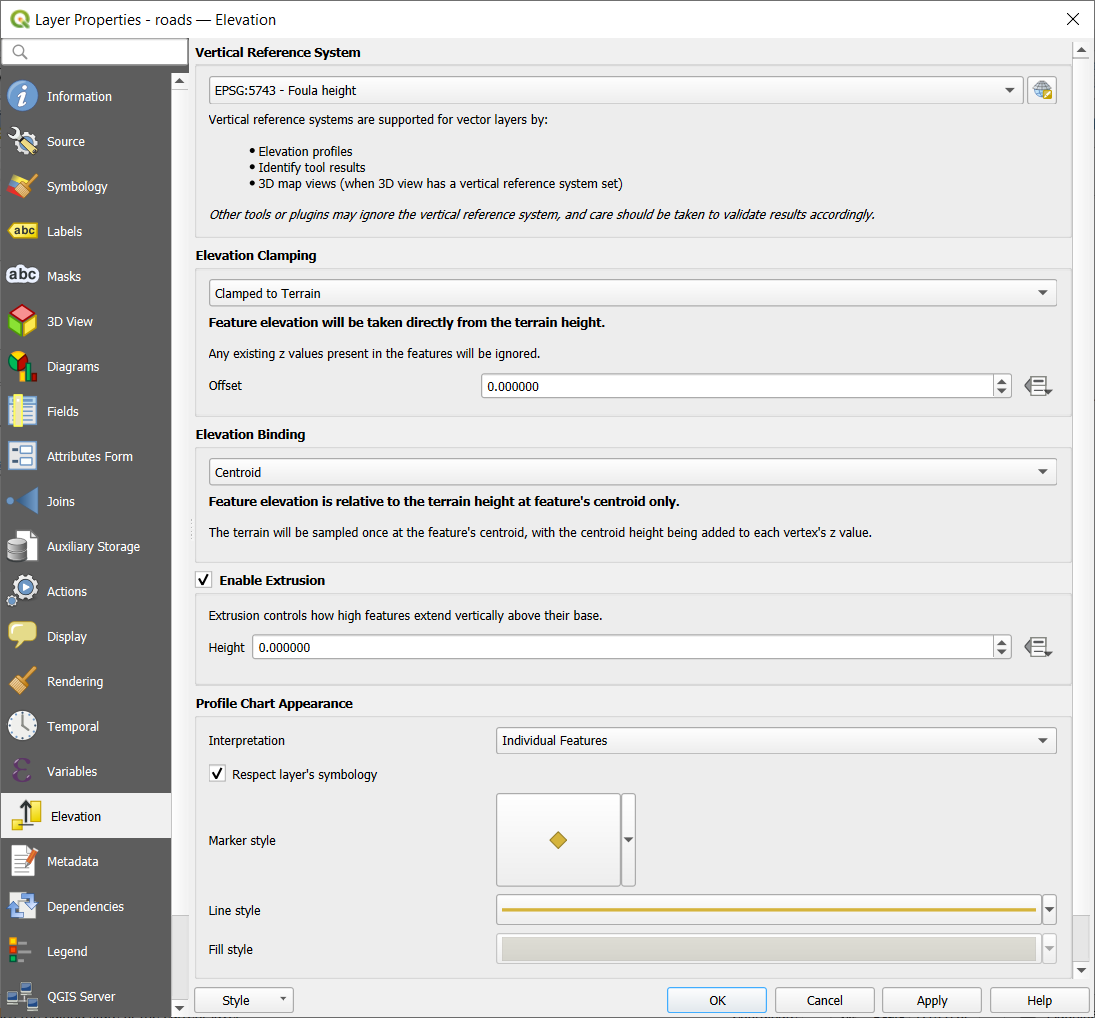Screen dimensions: 1095x1018
Task: Open the Display speech bubble icon
Action: (22, 636)
